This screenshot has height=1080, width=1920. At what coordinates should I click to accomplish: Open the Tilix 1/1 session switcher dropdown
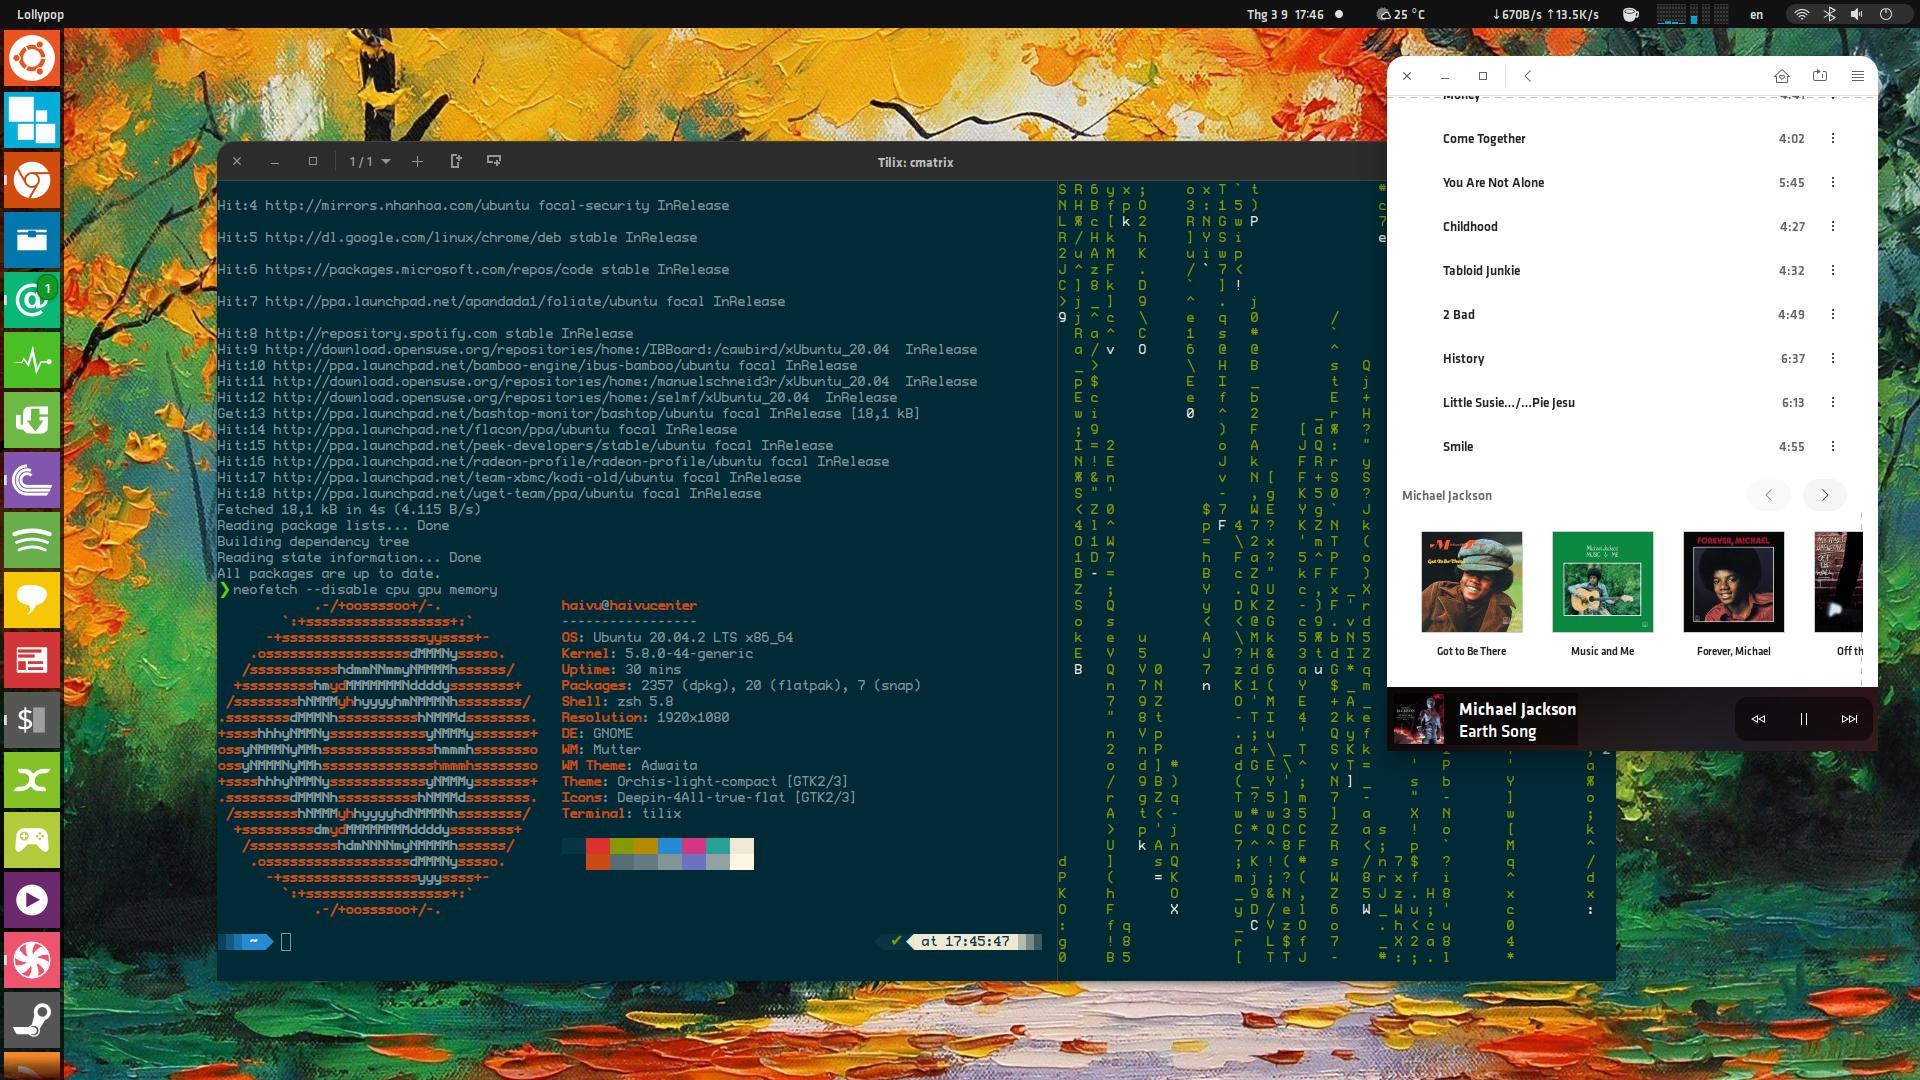point(369,161)
